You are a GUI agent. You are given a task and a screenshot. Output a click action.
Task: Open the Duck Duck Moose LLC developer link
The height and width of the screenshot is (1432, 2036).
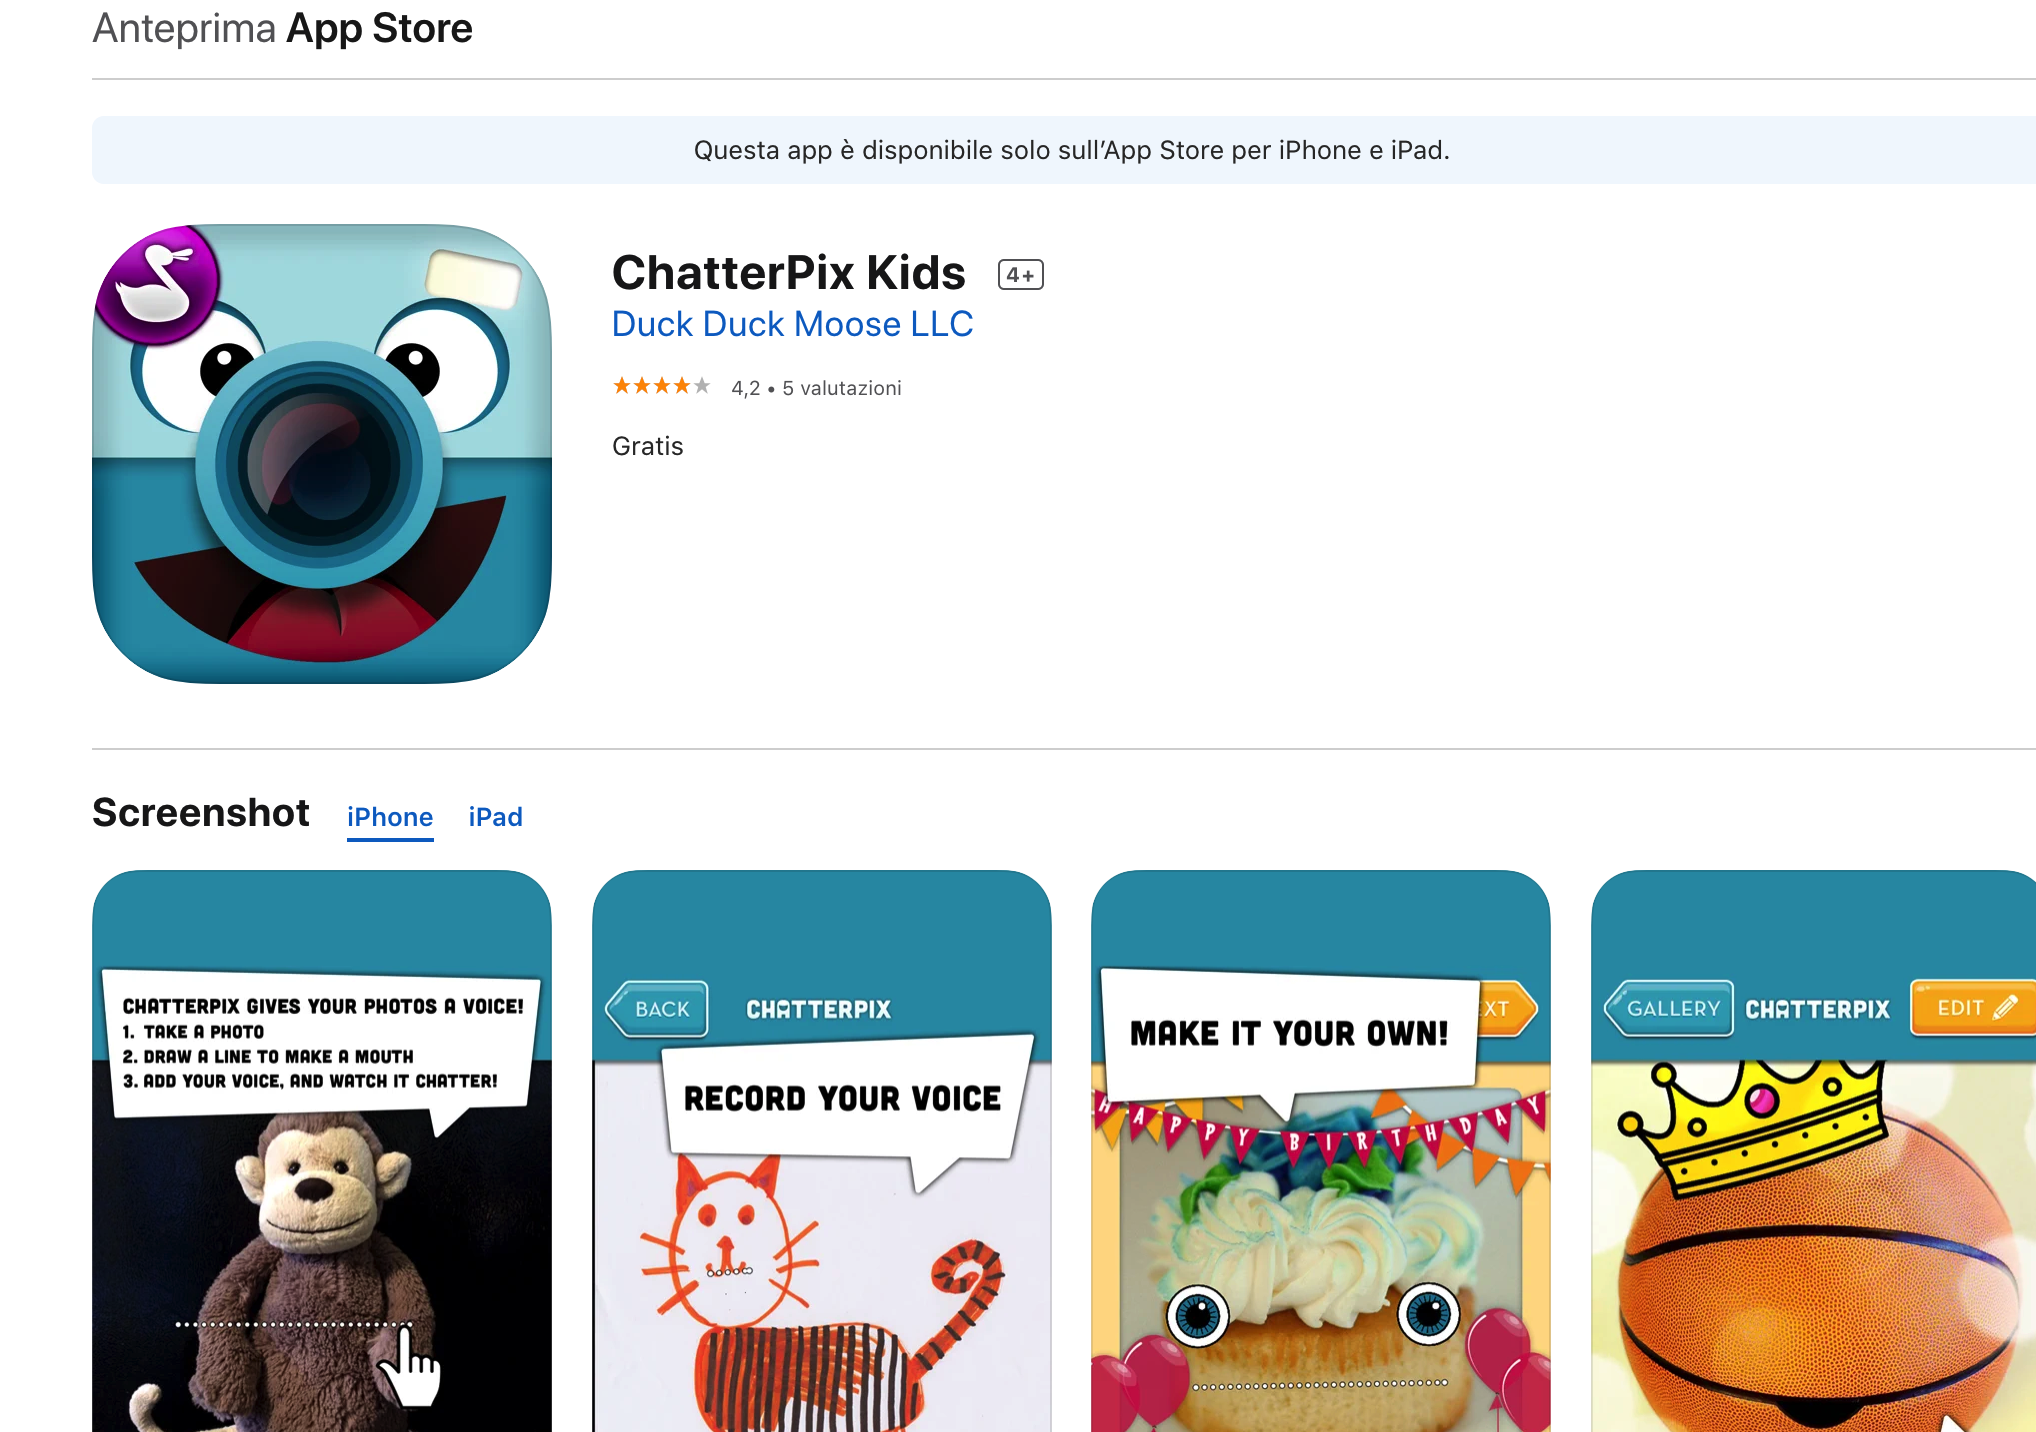(x=792, y=324)
